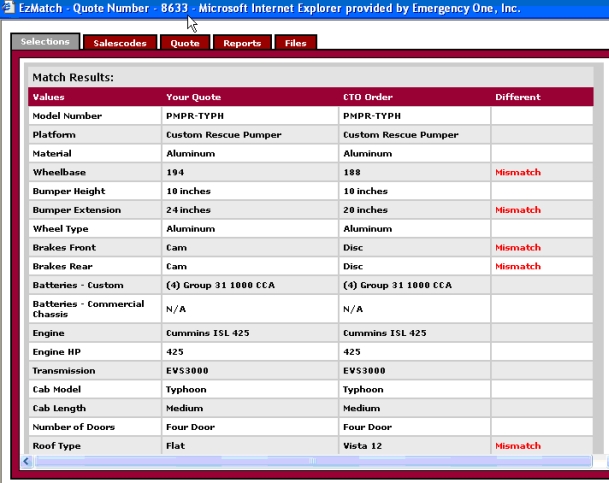Select the Cab Model row label
Viewport: 609px width, 483px height.
pos(57,389)
